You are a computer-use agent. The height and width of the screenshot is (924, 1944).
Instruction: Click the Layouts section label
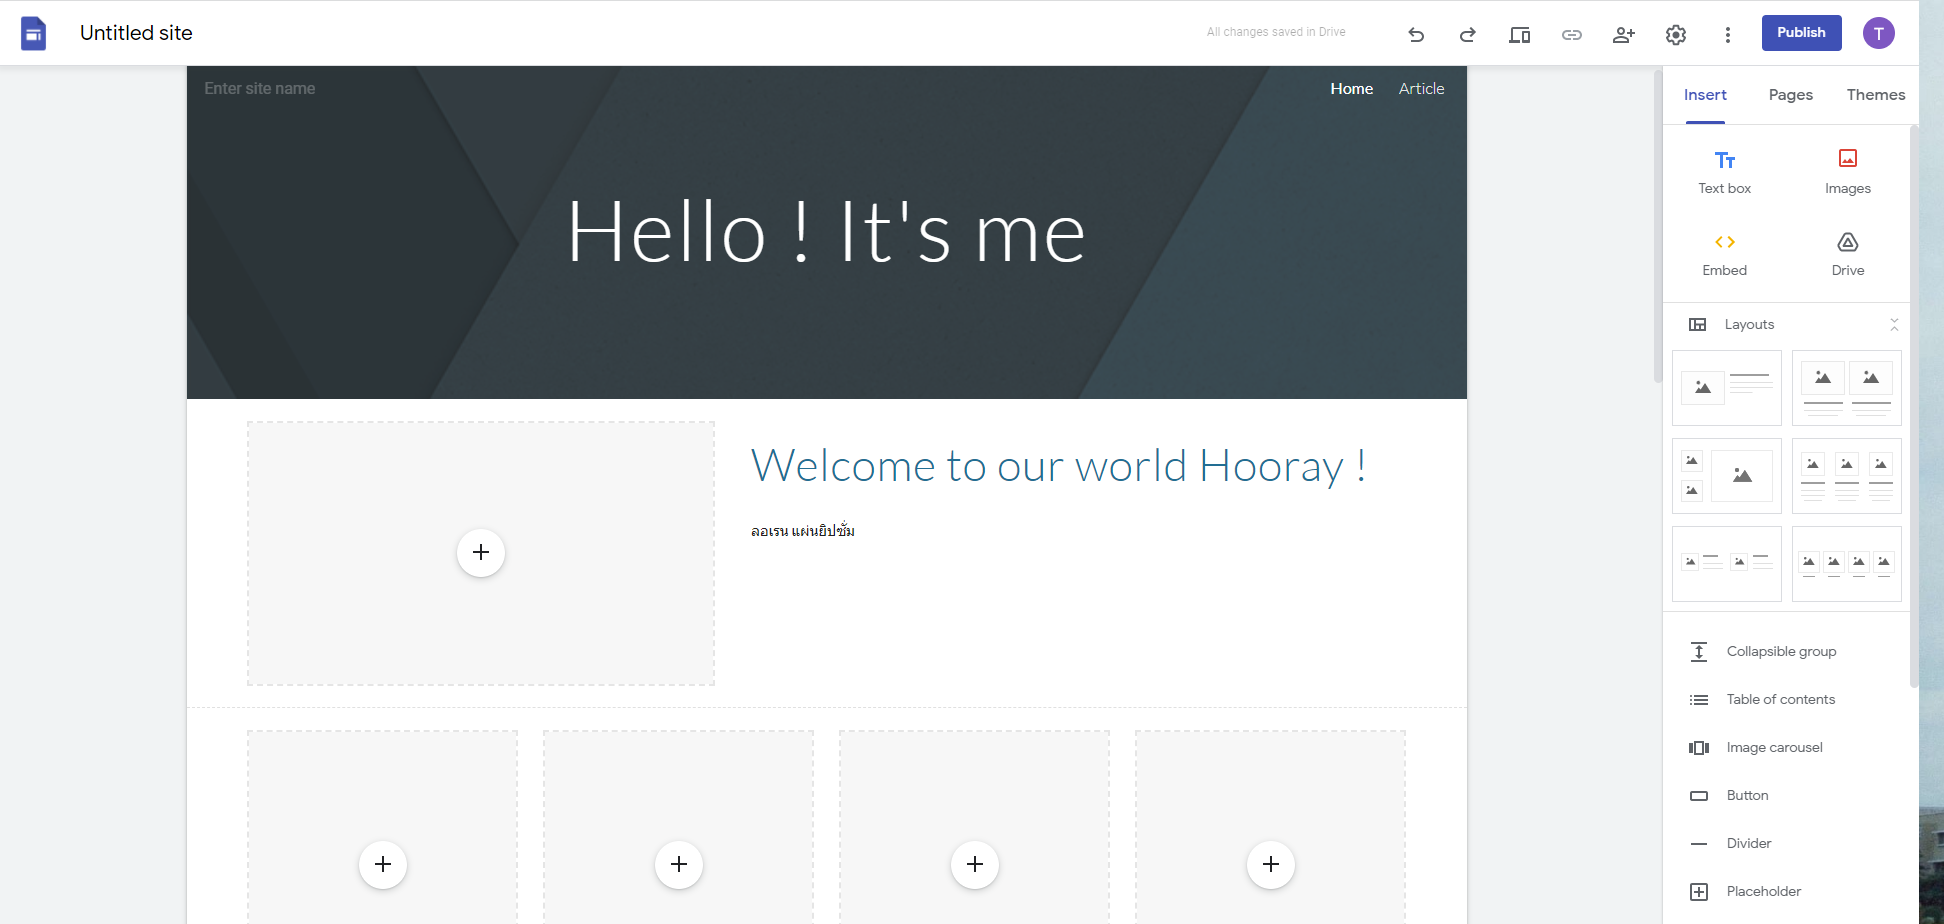tap(1749, 325)
